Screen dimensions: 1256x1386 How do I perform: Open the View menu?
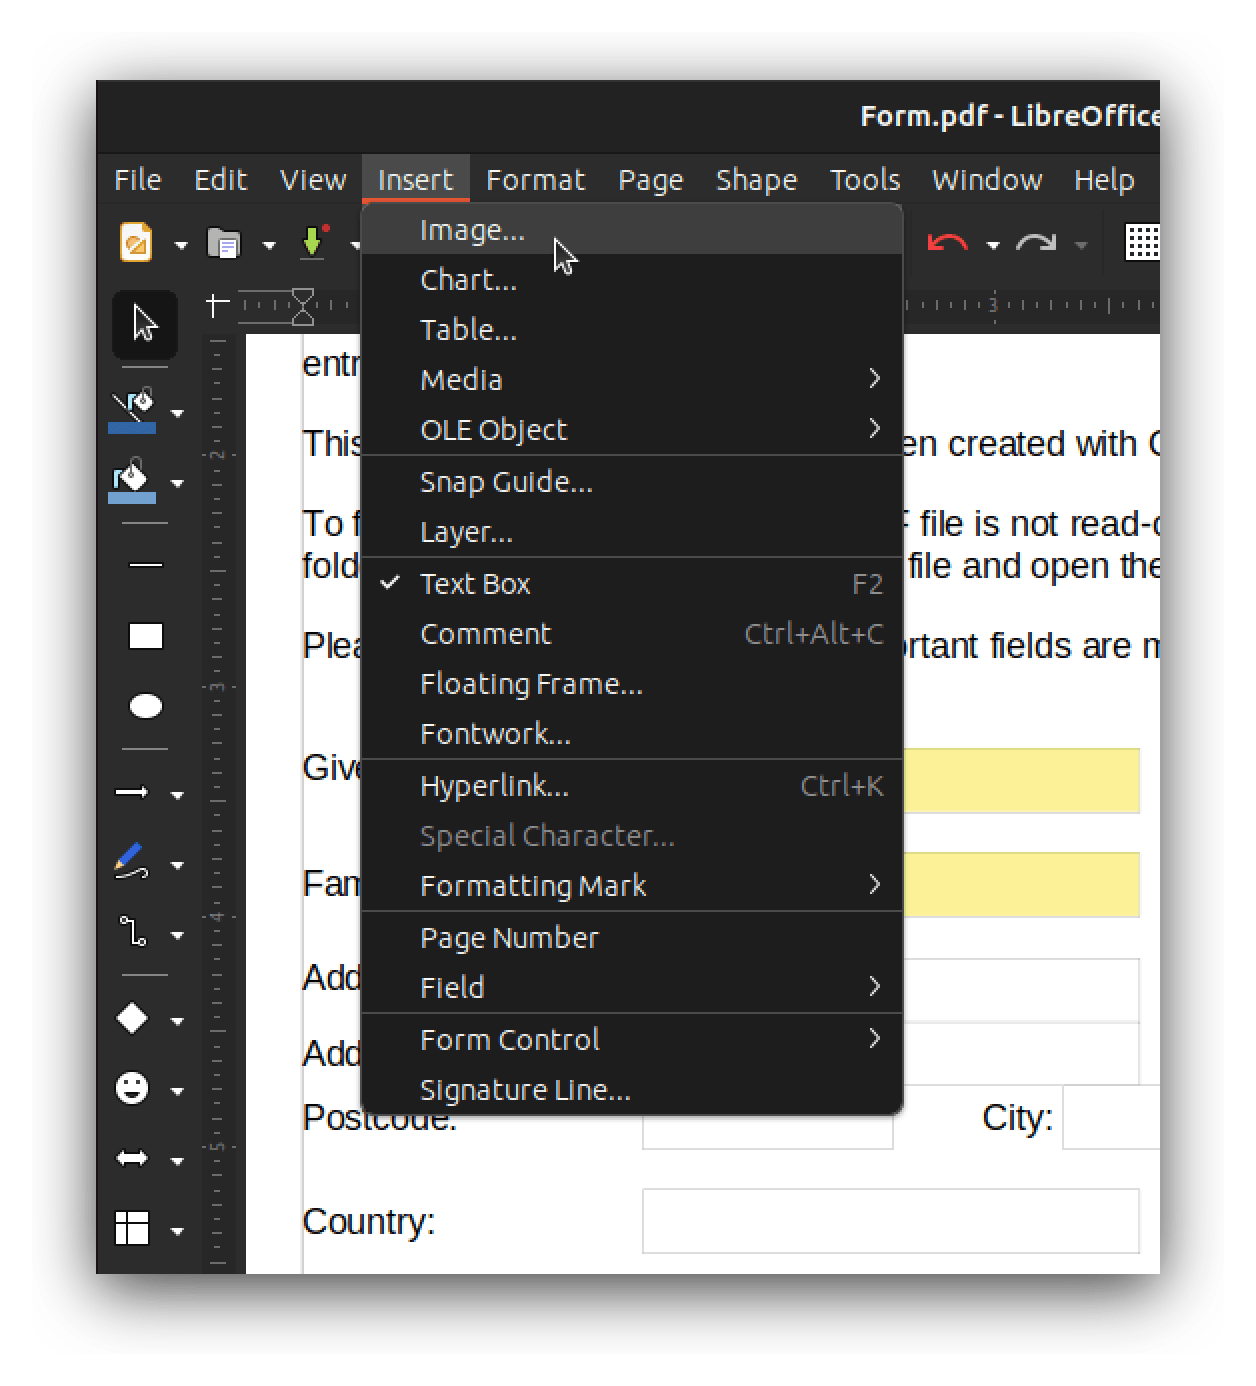[313, 180]
